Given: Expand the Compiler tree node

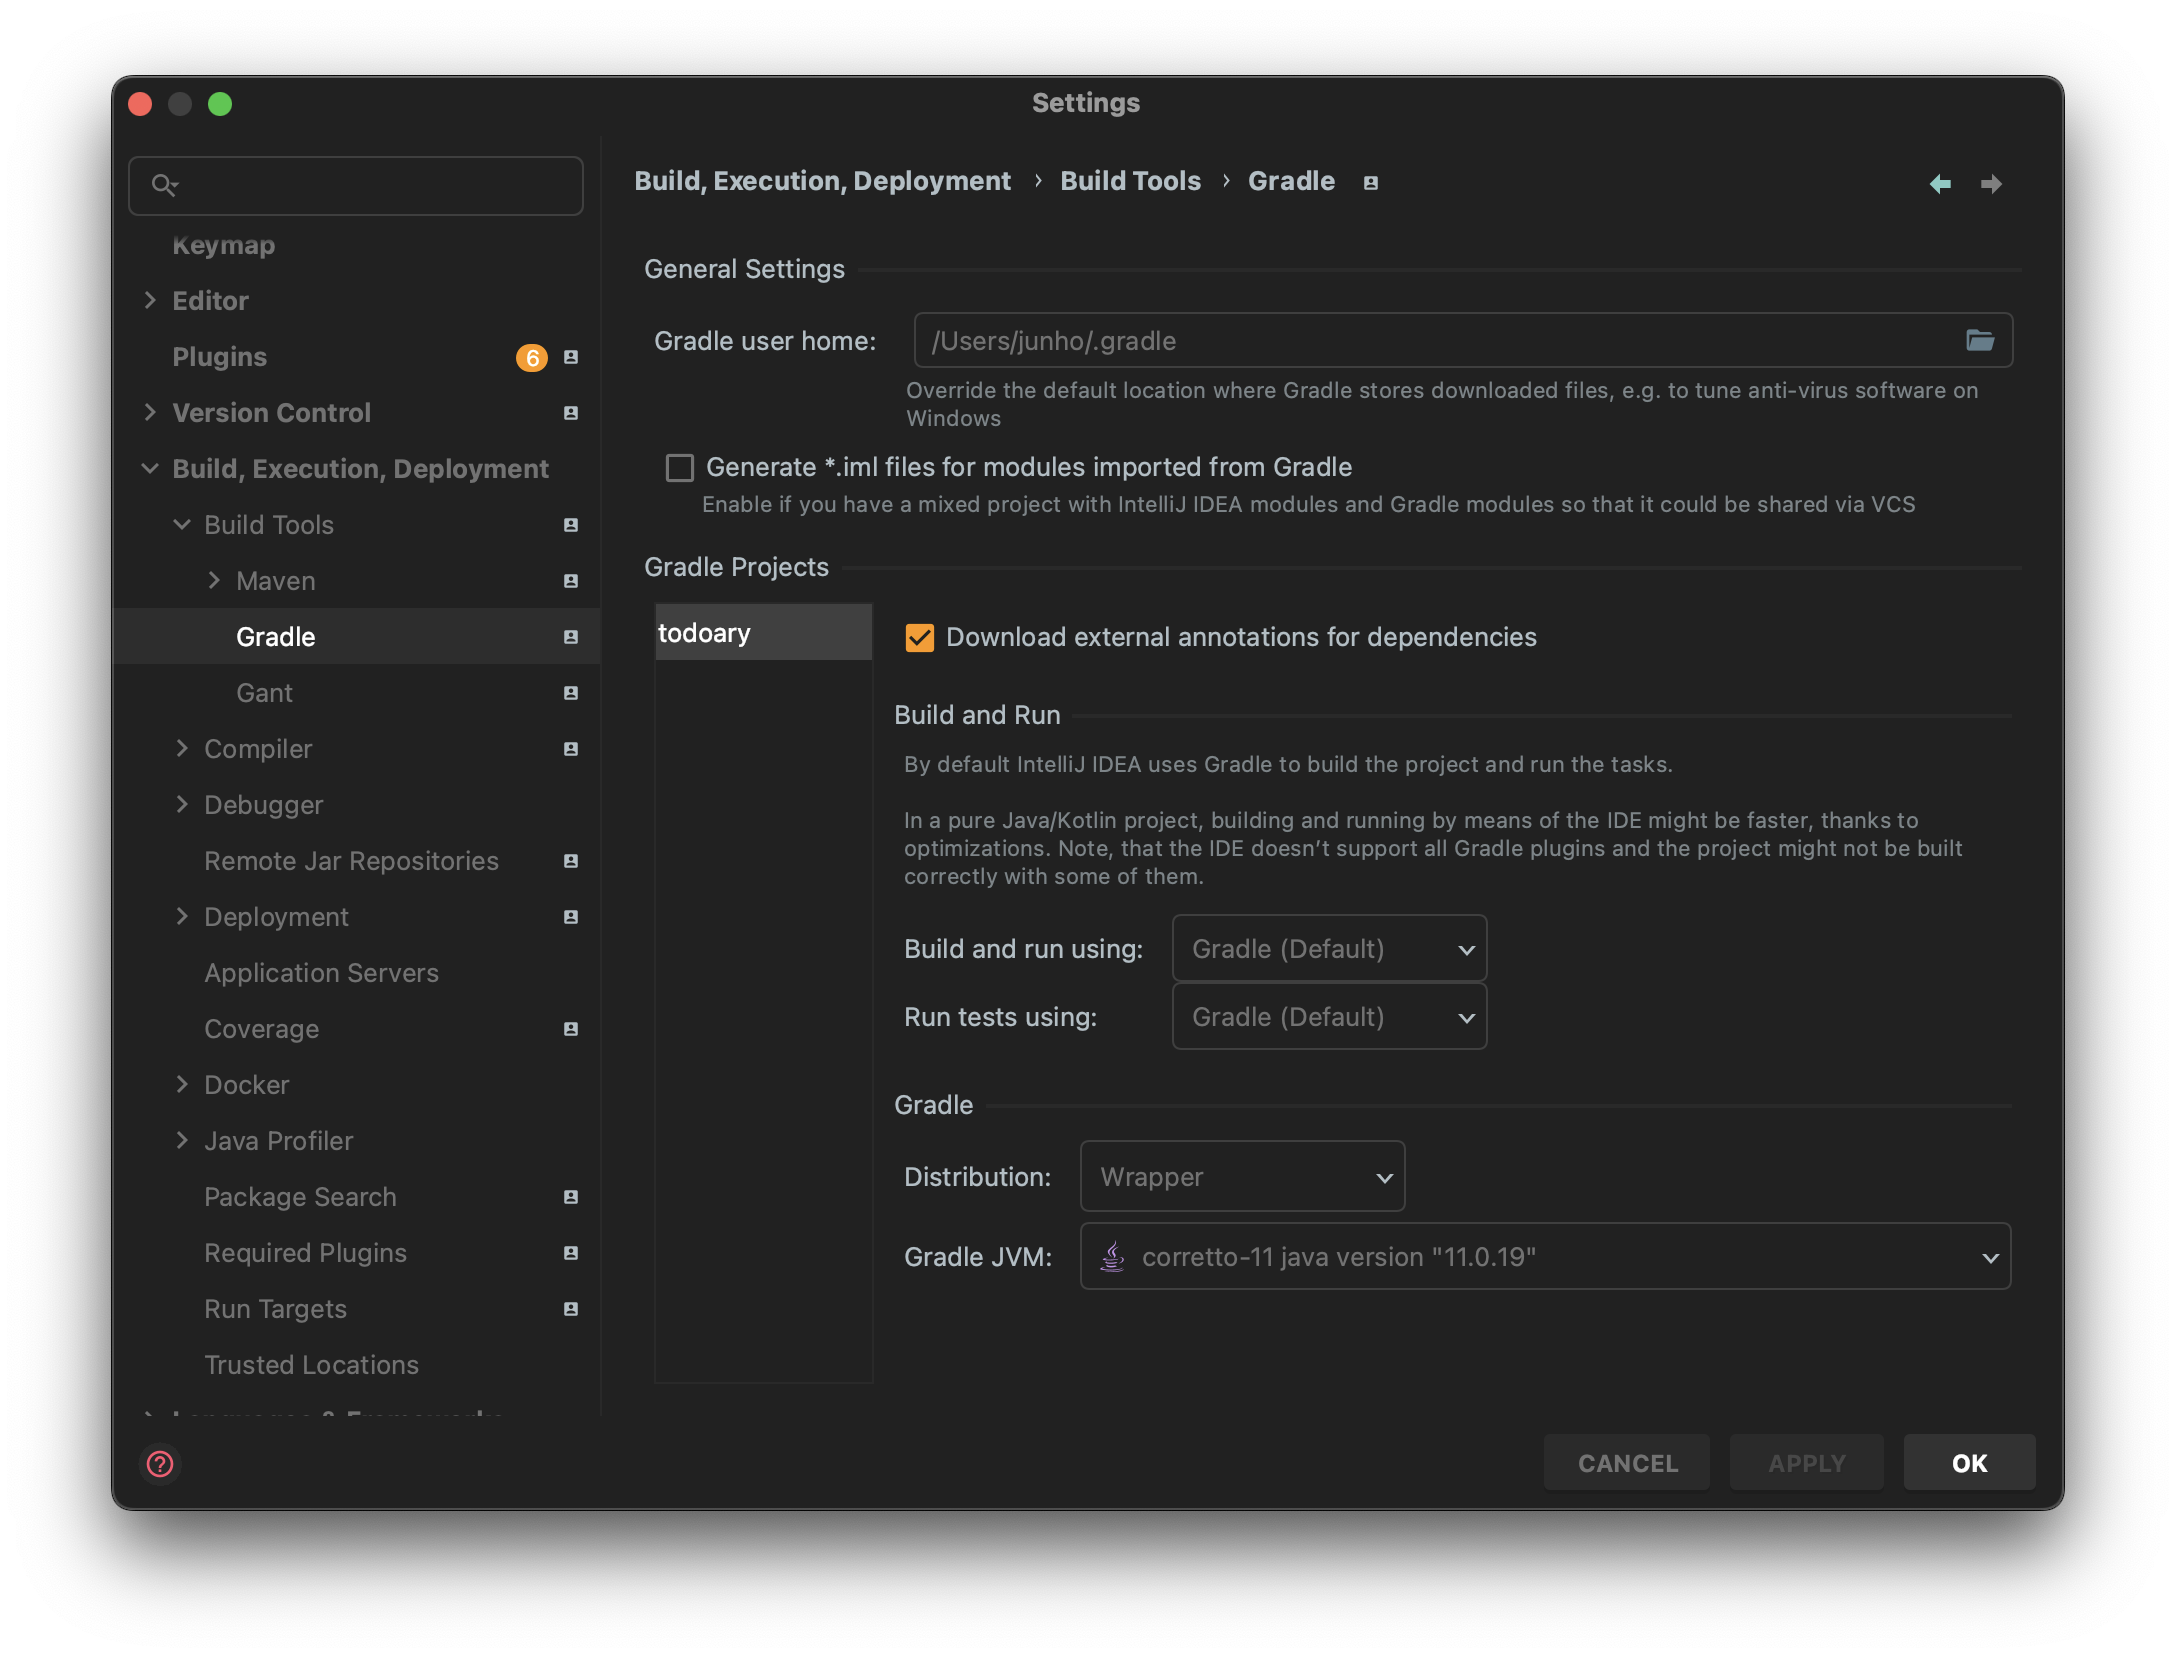Looking at the screenshot, I should [182, 749].
